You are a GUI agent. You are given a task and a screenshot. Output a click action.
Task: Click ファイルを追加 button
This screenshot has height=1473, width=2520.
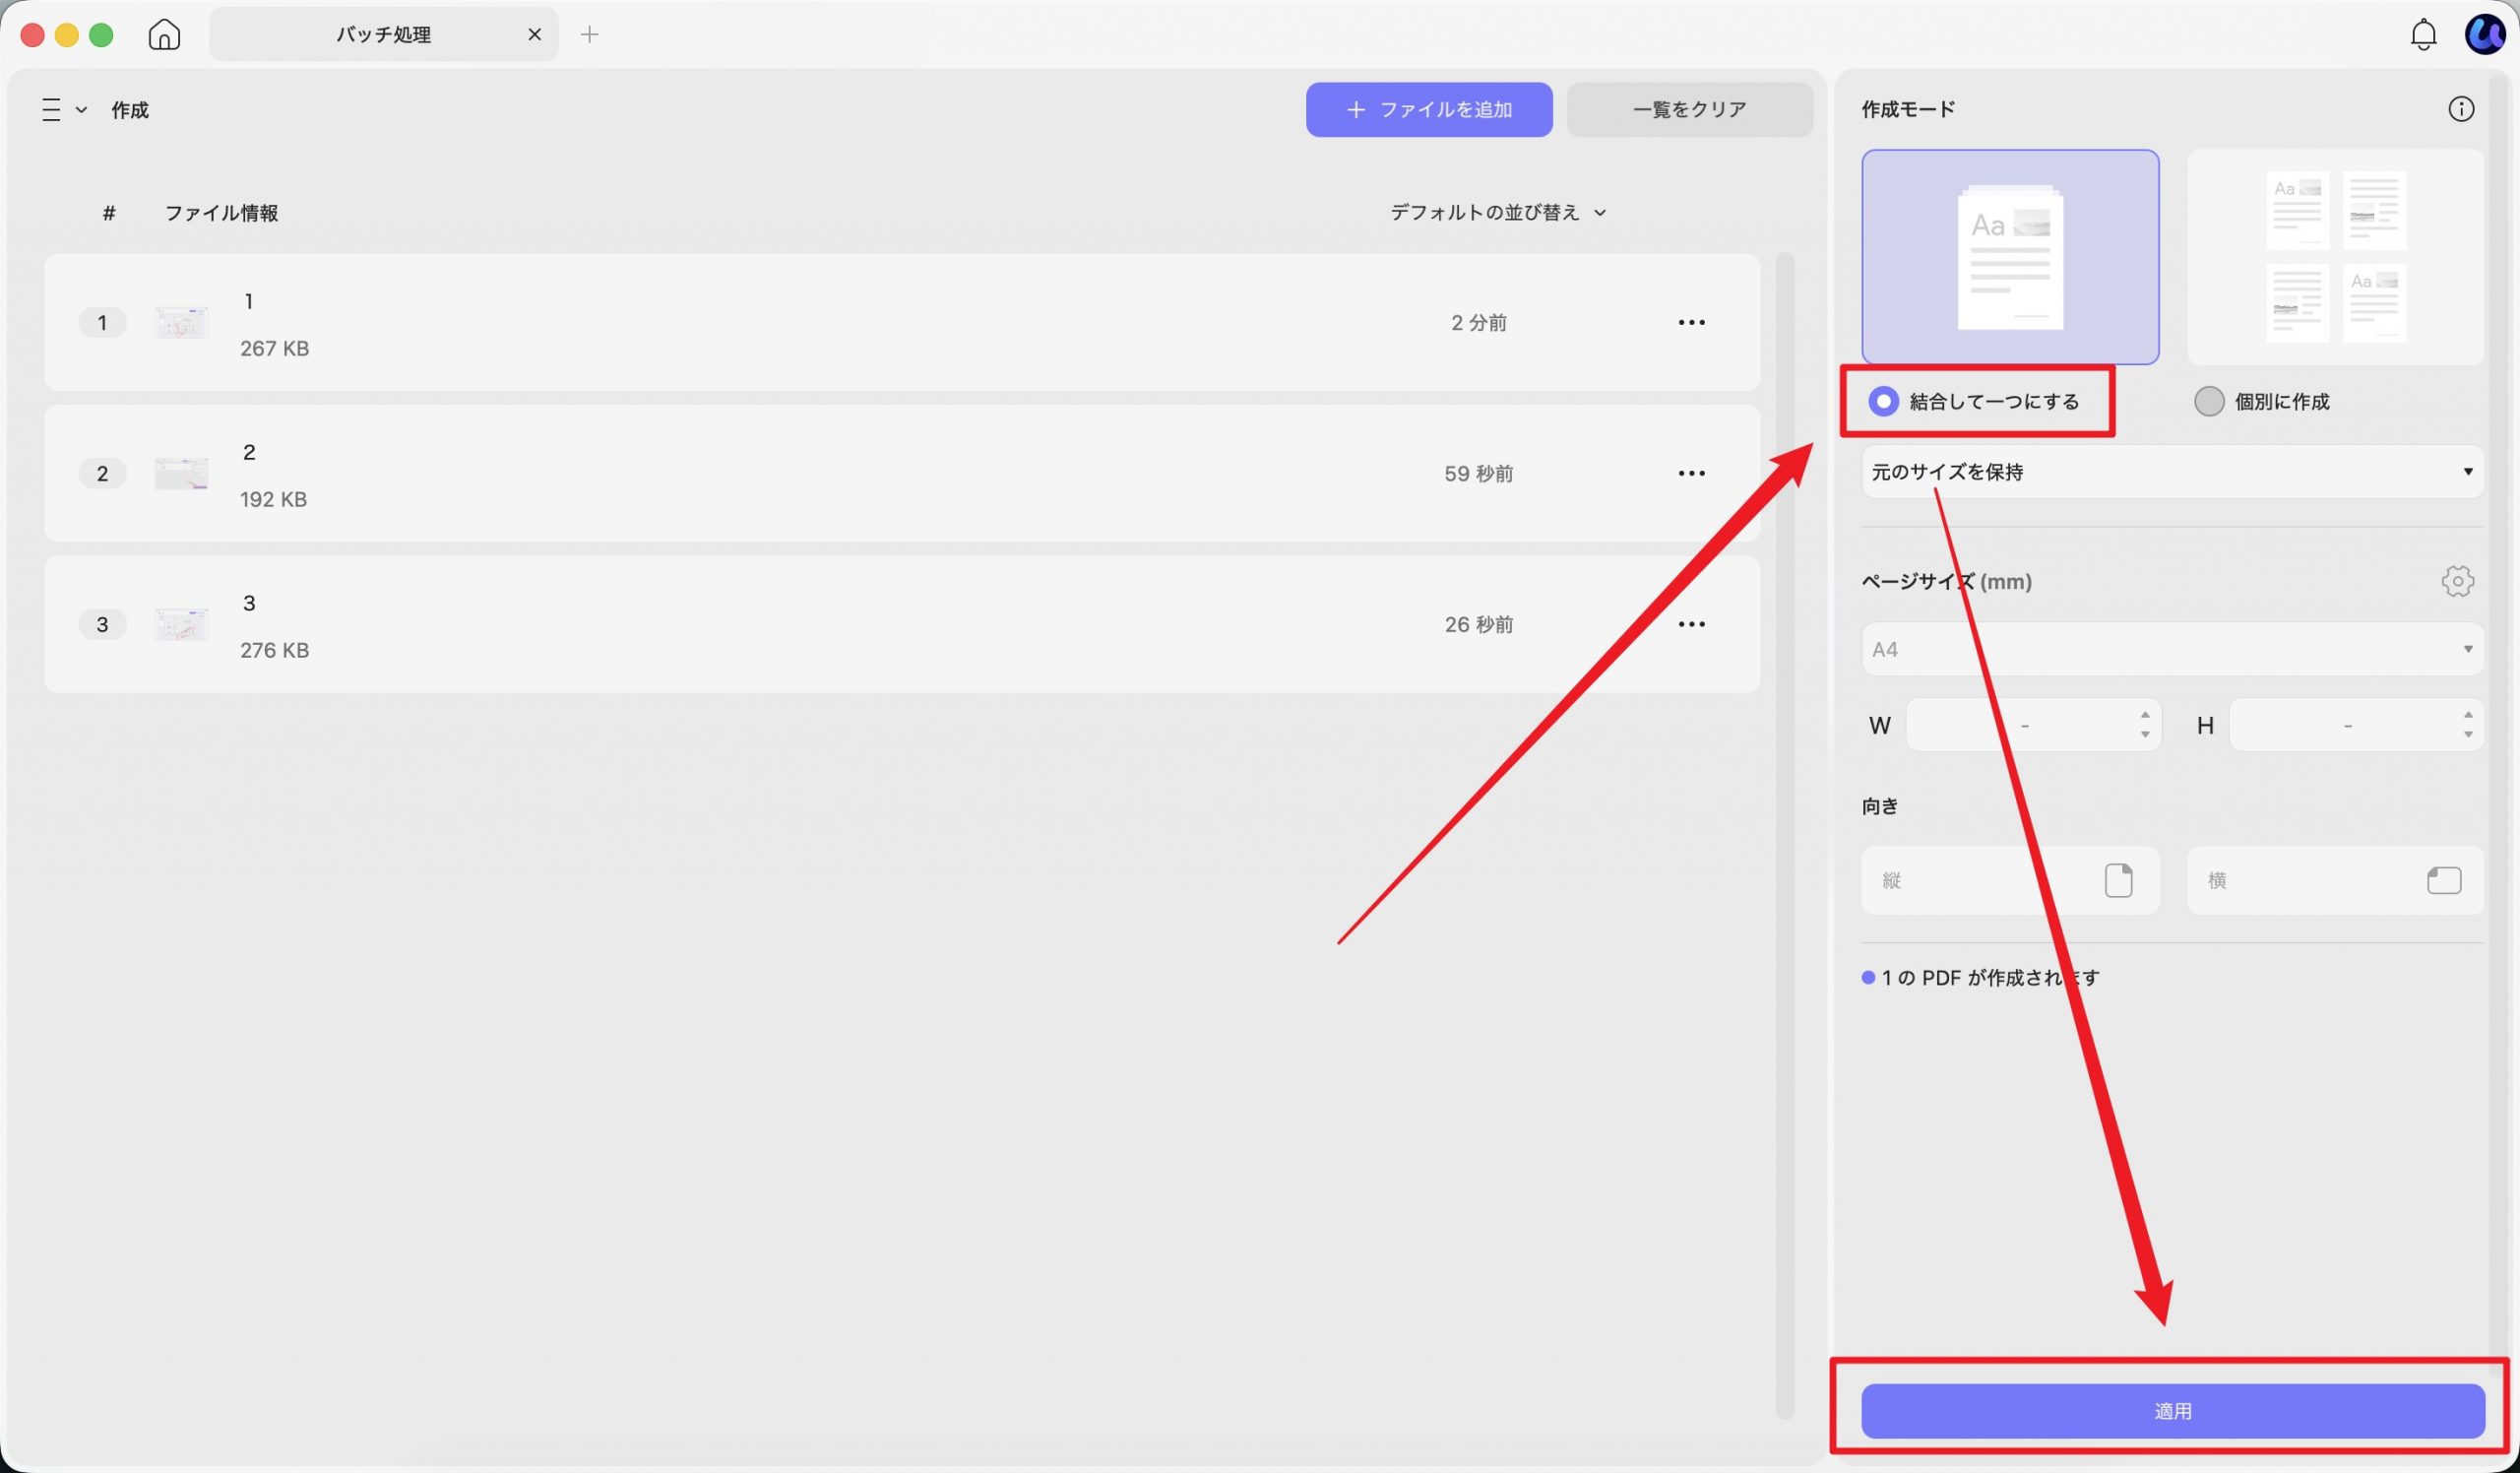1429,109
